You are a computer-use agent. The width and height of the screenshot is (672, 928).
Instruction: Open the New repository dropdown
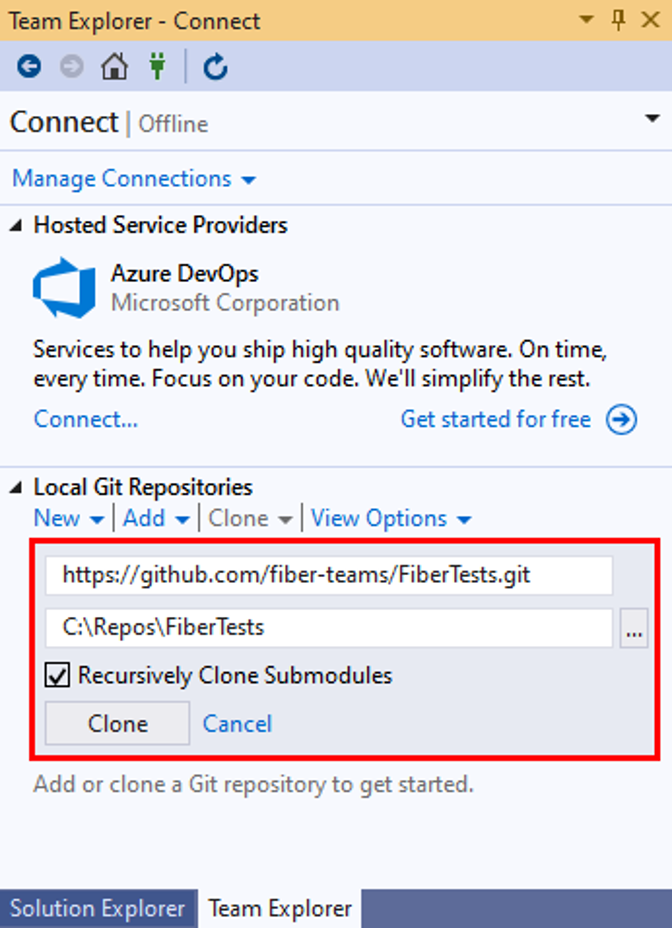coord(69,518)
